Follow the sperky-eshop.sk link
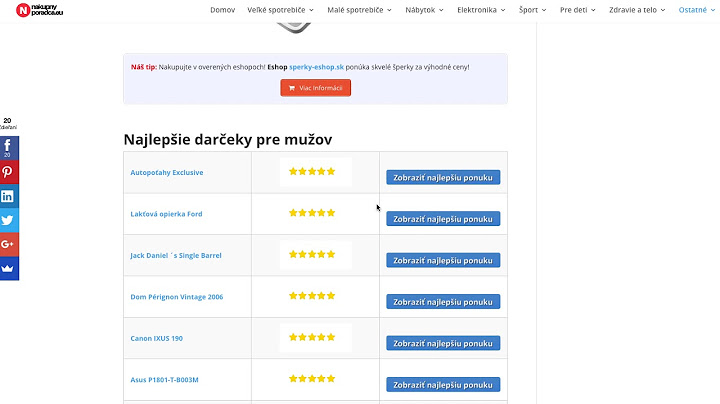Viewport: 720px width, 404px height. click(x=316, y=67)
